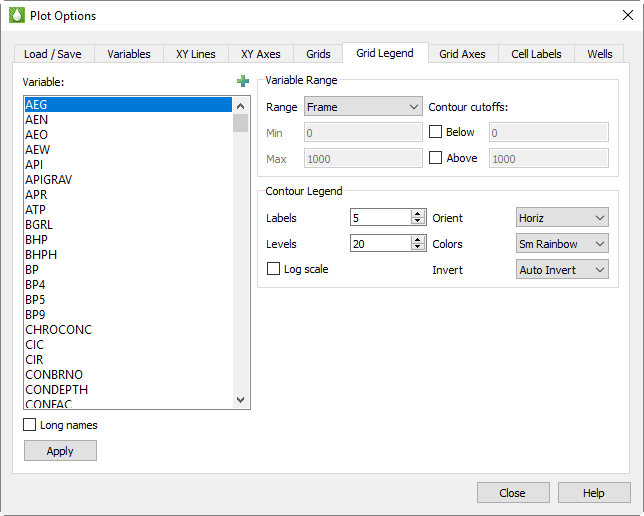This screenshot has width=644, height=516.
Task: Click the Below cutoff value field
Action: 549,133
